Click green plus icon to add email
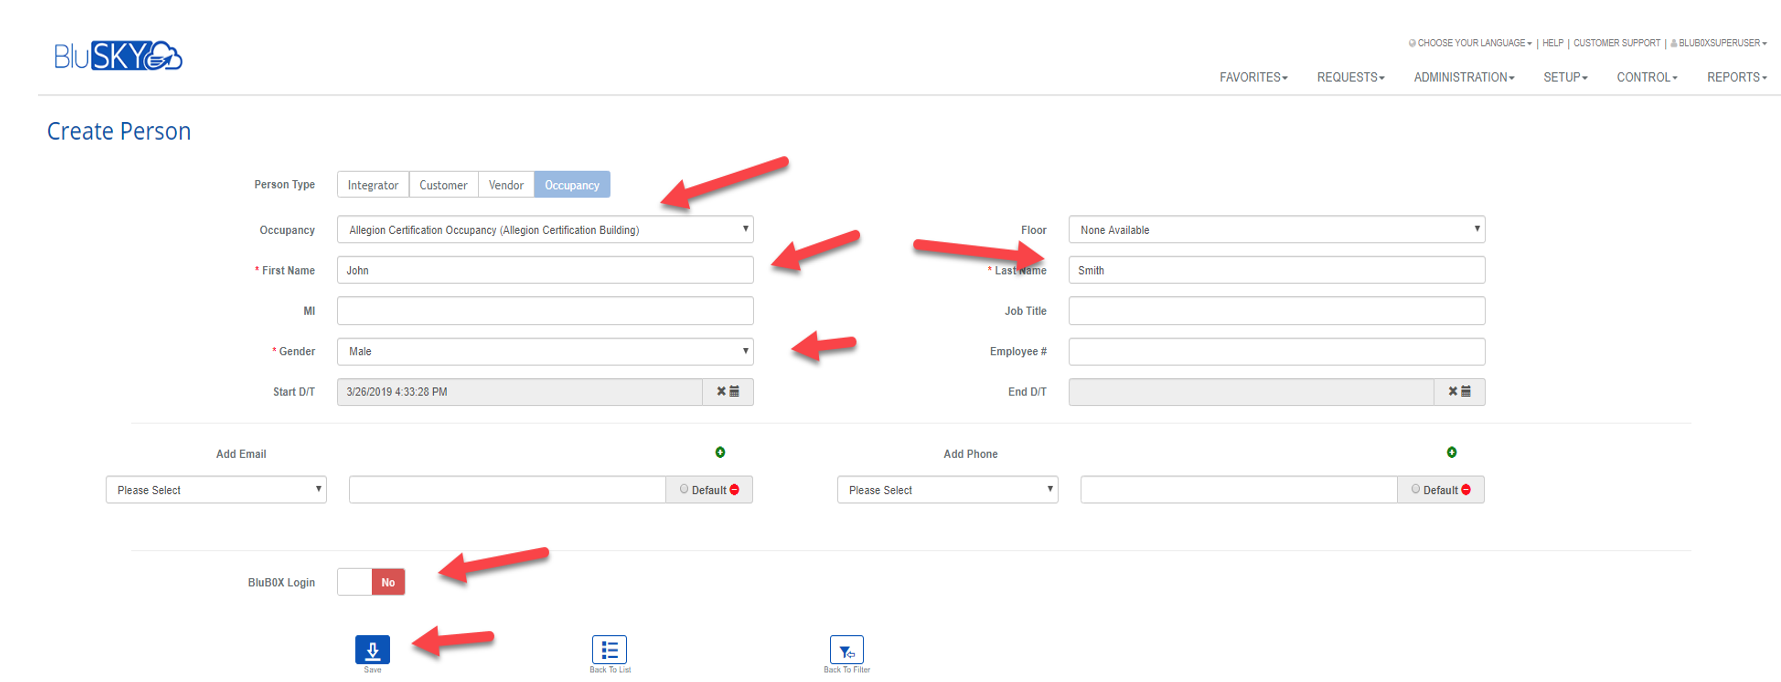The image size is (1781, 682). pyautogui.click(x=720, y=453)
